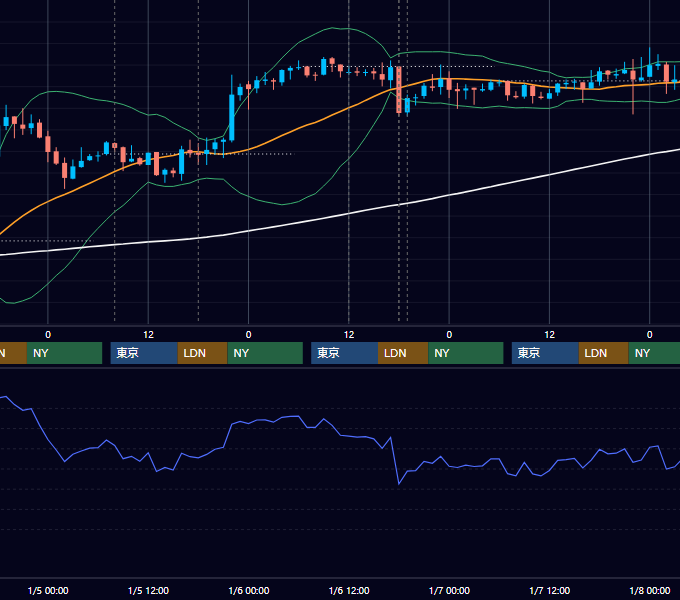680x600 pixels.
Task: Click the 1/8 00:00 time axis label
Action: tap(650, 590)
